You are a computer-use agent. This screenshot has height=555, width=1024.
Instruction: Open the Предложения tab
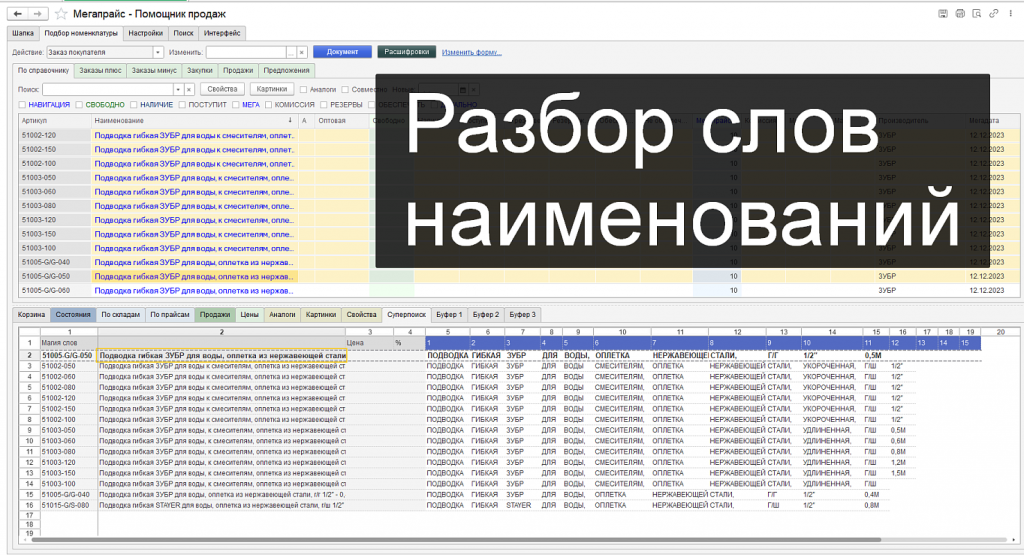[286, 71]
